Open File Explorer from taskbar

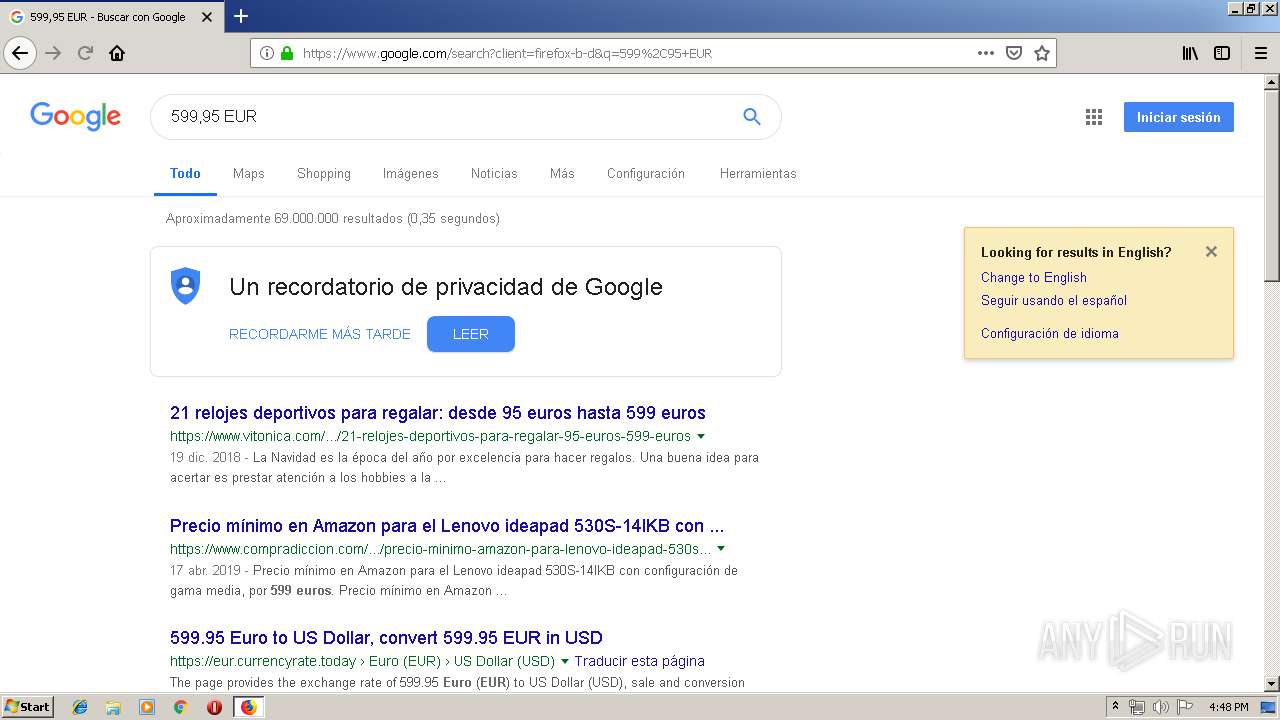point(113,707)
